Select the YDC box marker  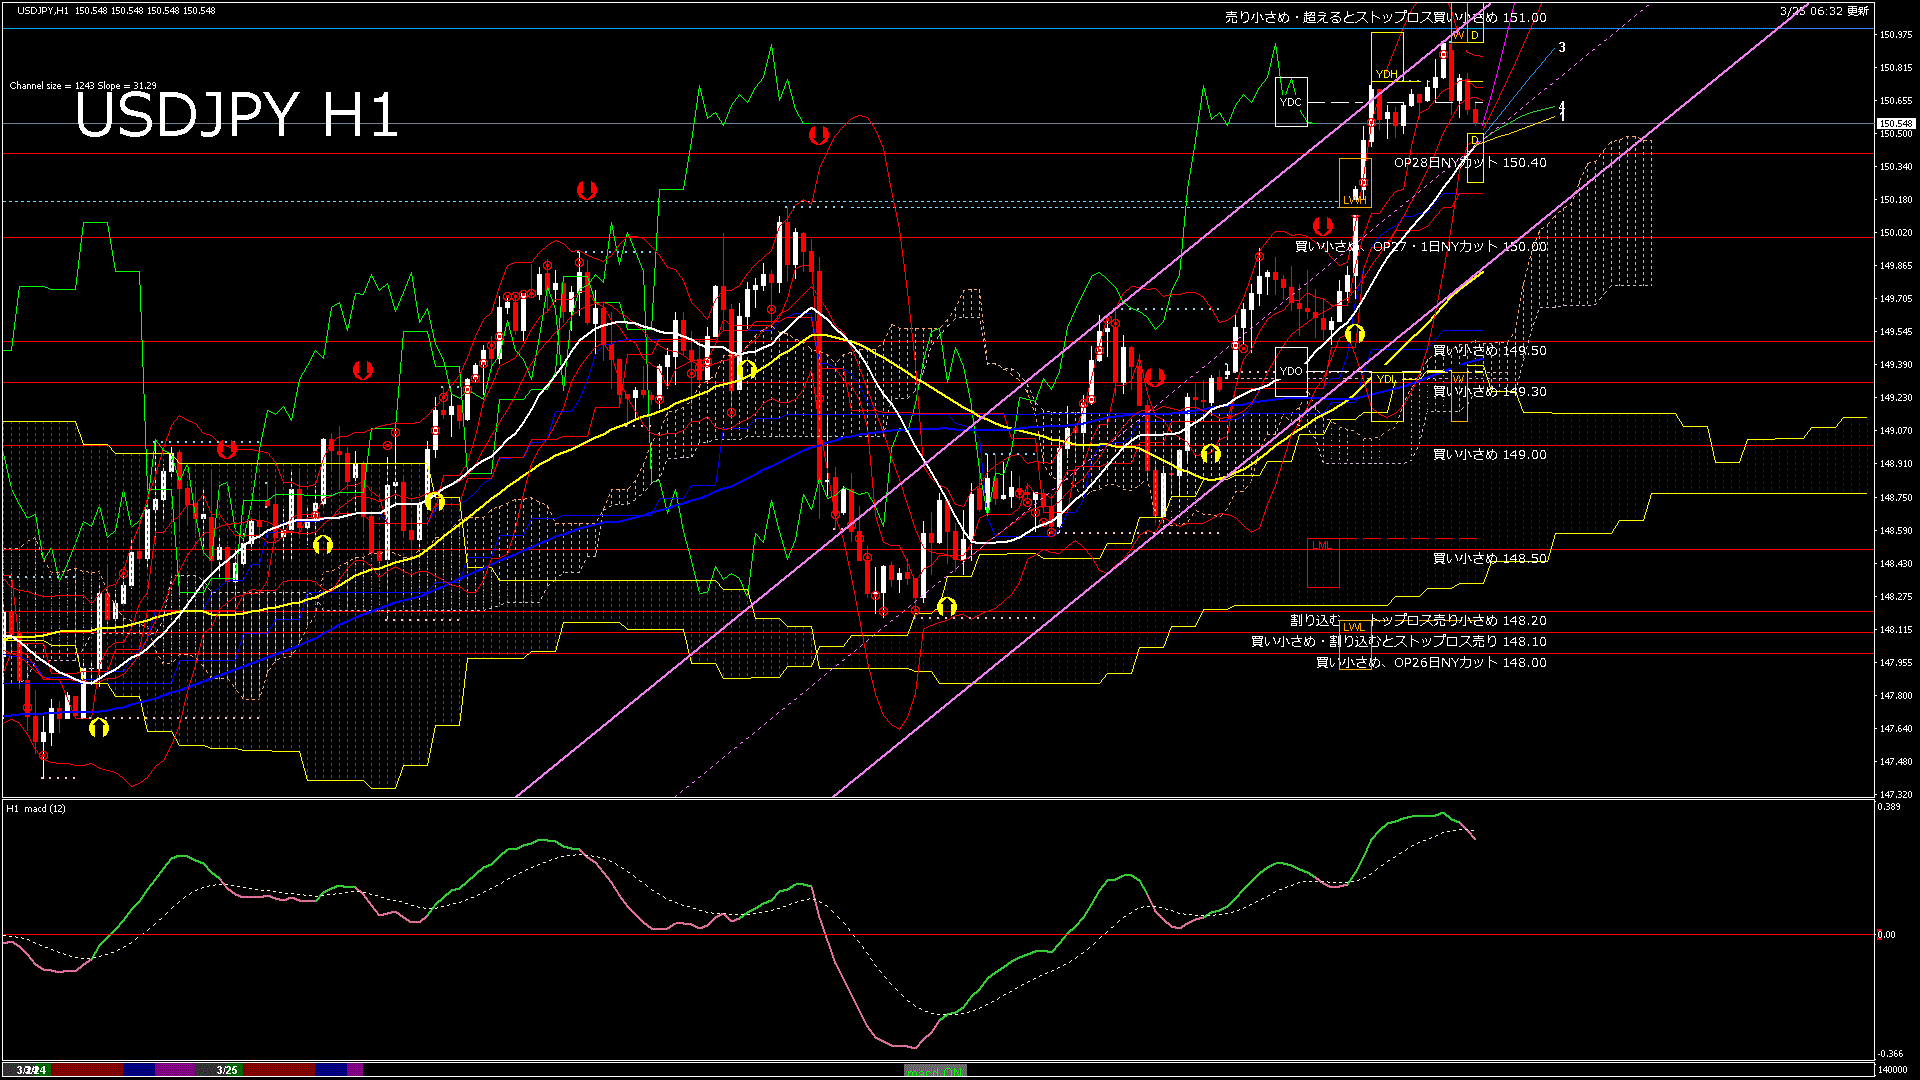pos(1291,102)
